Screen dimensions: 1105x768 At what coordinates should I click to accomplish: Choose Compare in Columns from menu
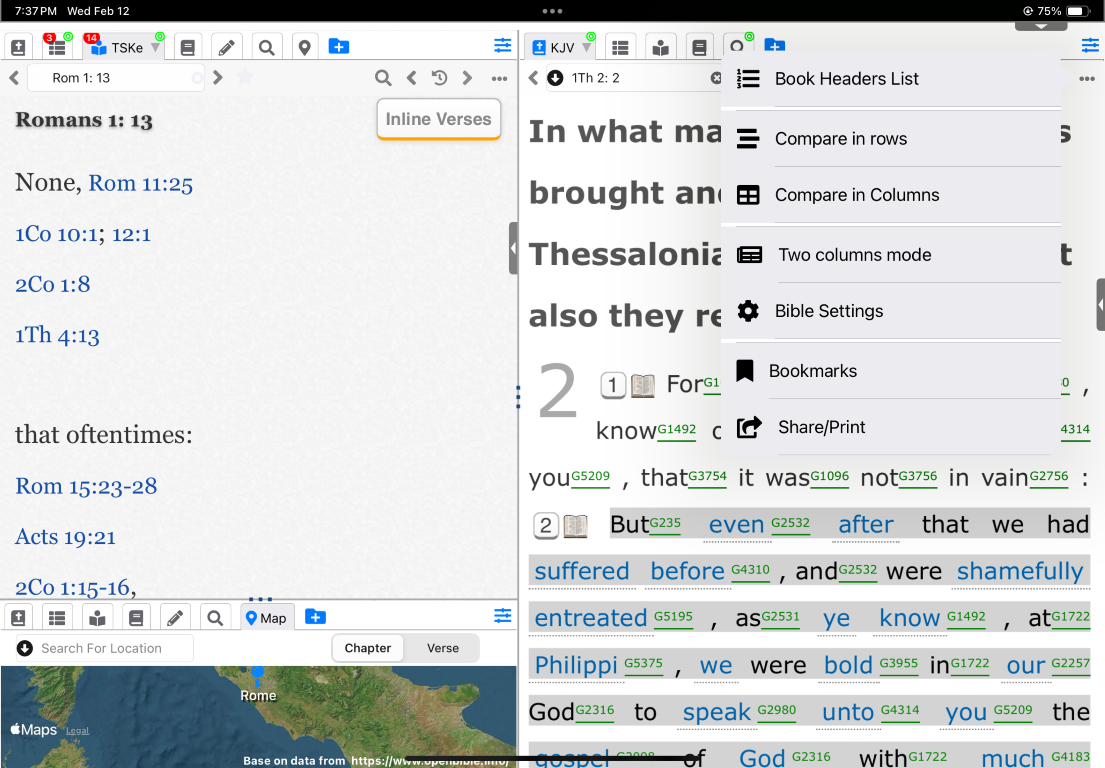(857, 196)
